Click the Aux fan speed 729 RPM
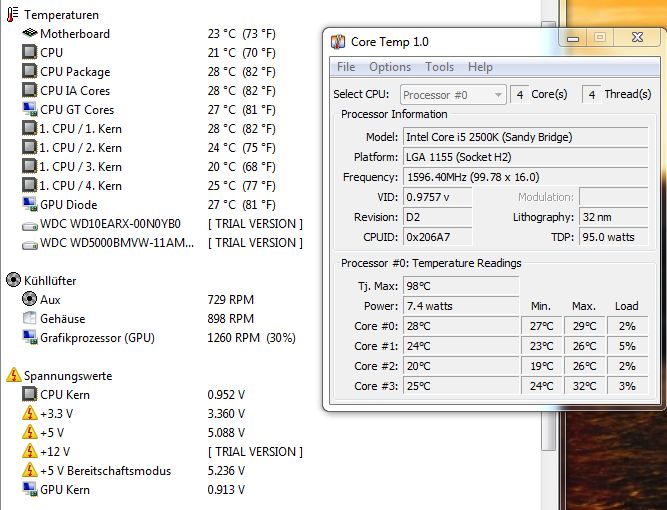Screen dimensions: 667x510 point(231,299)
